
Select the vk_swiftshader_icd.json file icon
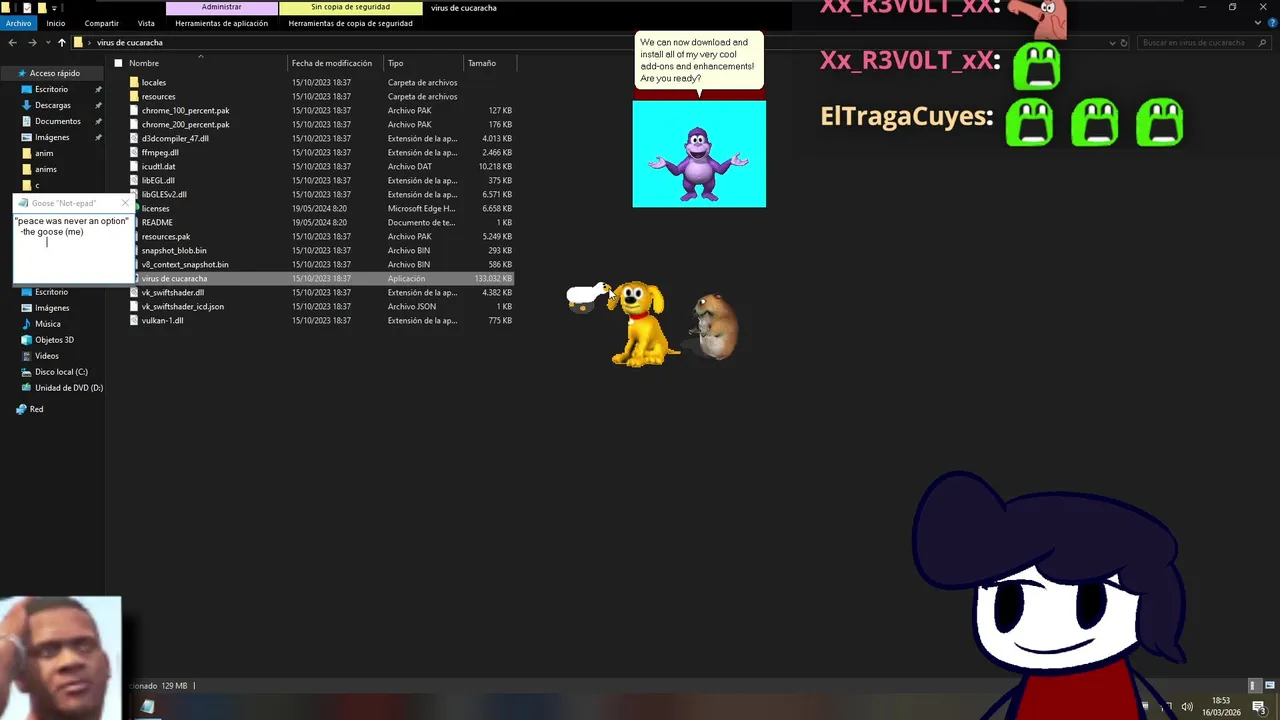click(134, 306)
